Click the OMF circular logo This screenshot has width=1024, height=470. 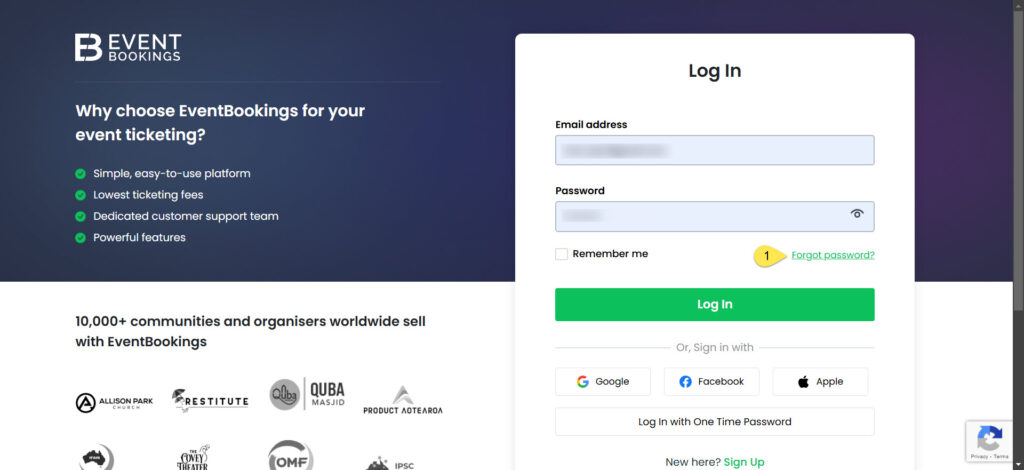pos(291,455)
